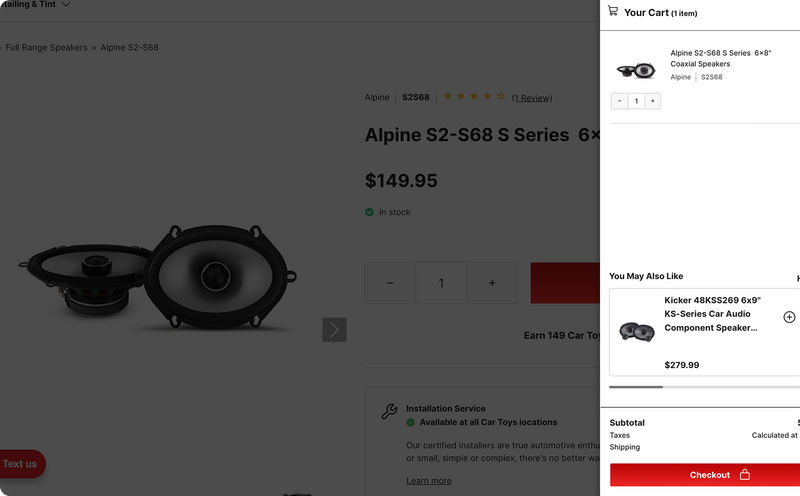Click the wrench Installation Service icon
This screenshot has width=800, height=496.
click(389, 411)
